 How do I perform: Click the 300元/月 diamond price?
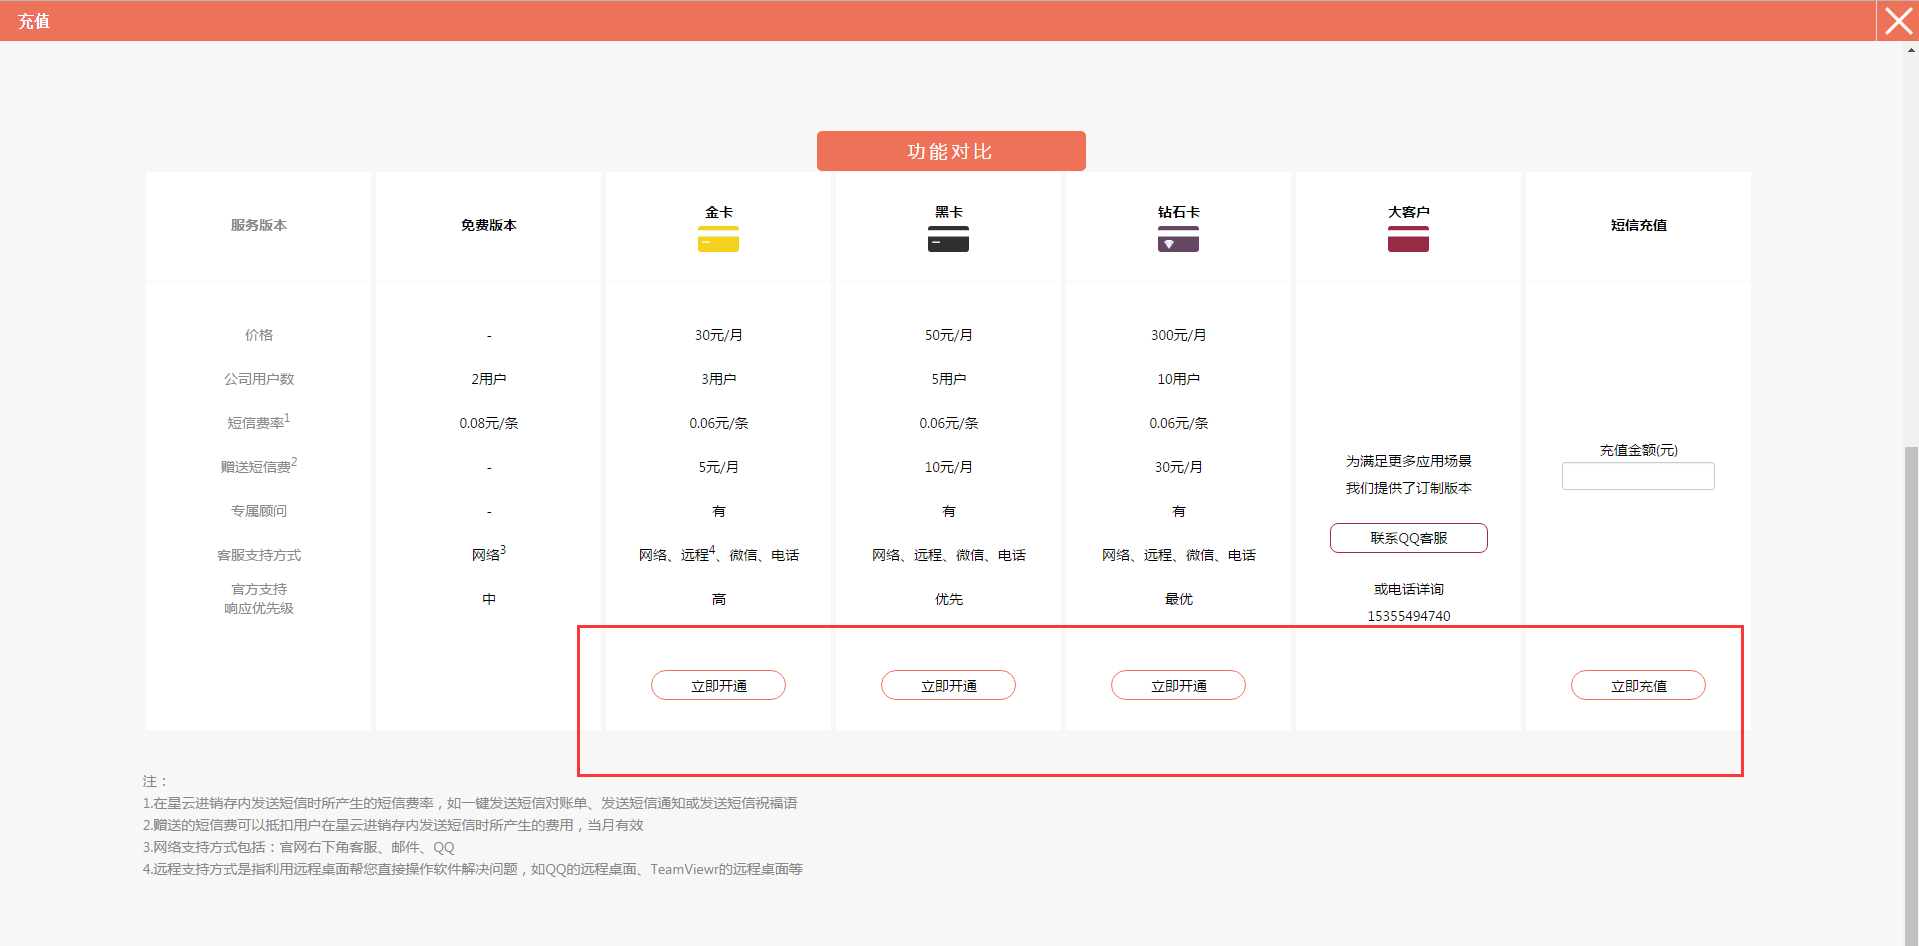pos(1178,336)
